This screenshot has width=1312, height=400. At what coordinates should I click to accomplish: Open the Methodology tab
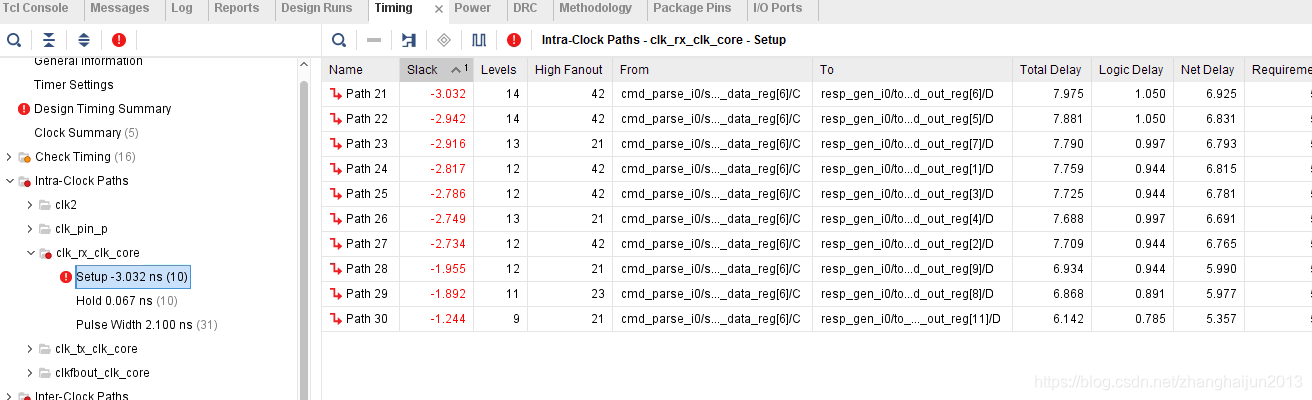595,8
